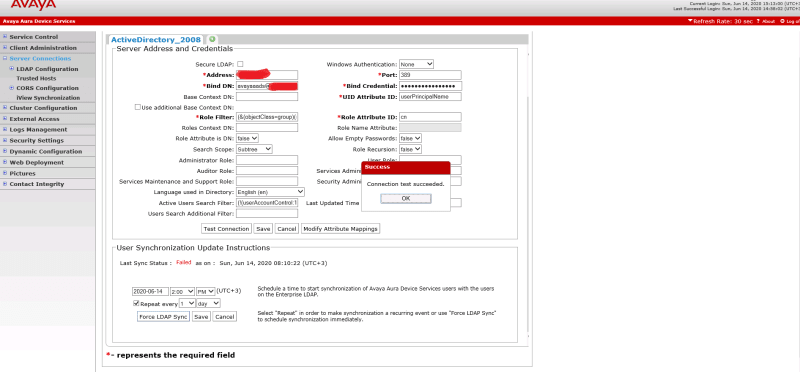This screenshot has width=800, height=372.
Task: Open Client Administration menu section
Action: pos(43,48)
